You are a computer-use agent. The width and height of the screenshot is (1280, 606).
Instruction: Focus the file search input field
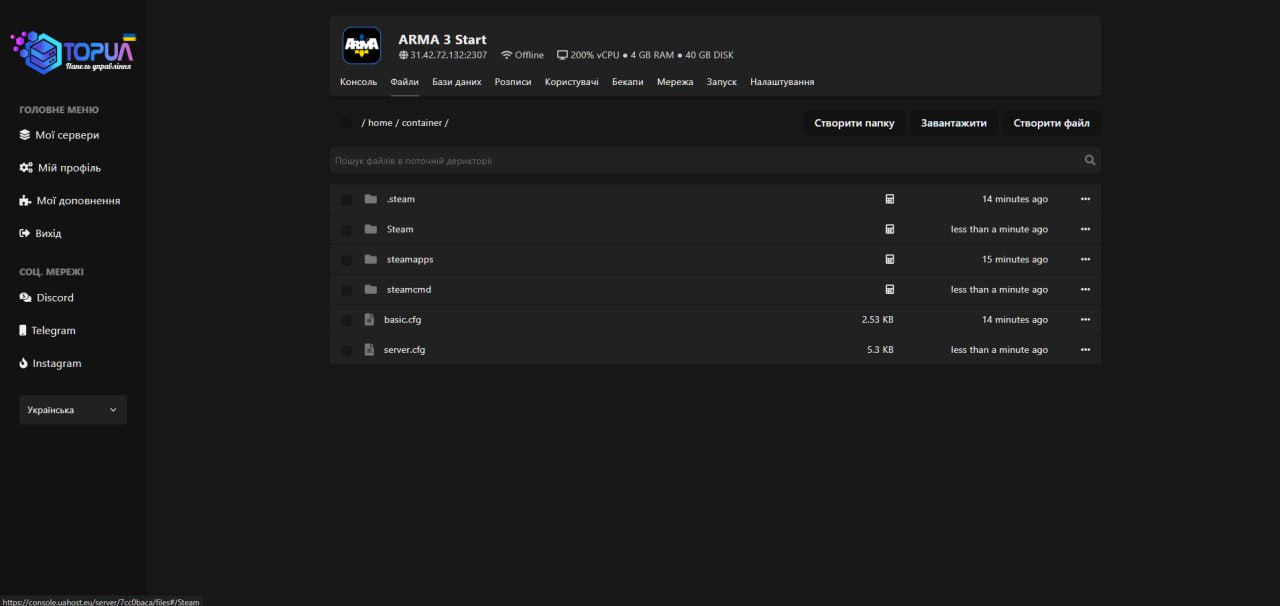click(700, 160)
